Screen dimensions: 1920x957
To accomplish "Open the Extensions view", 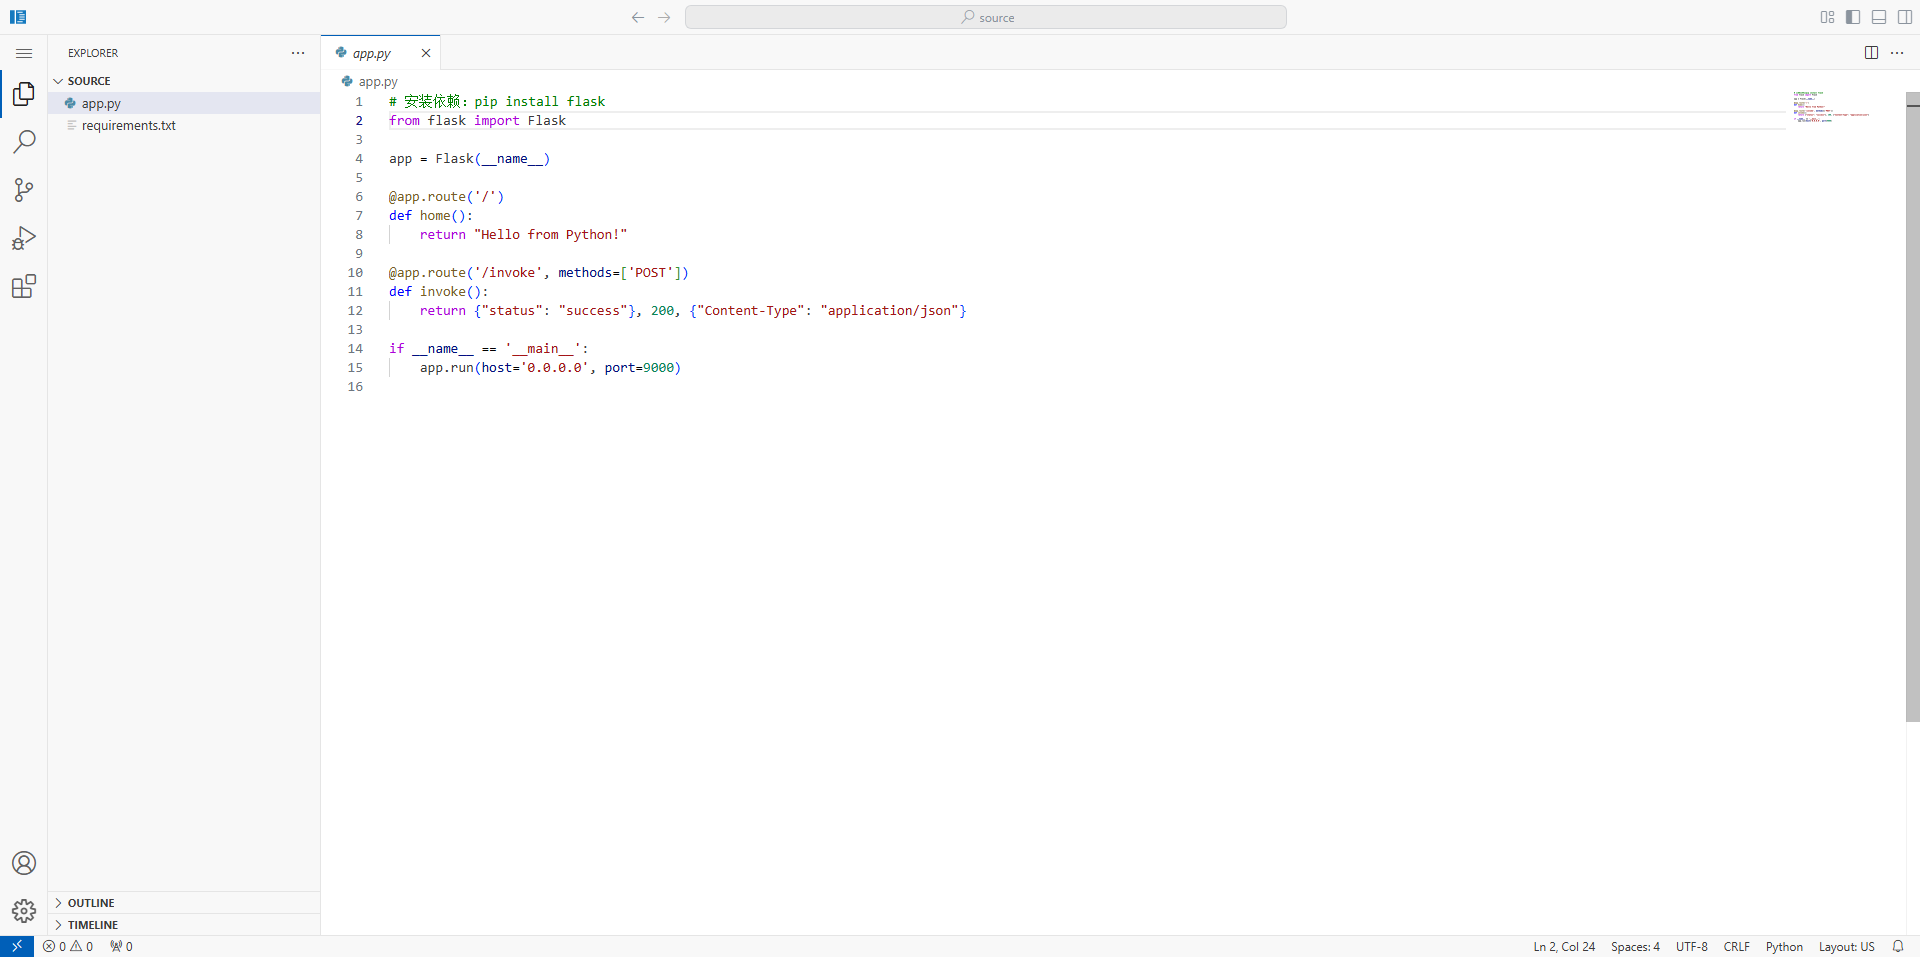I will point(24,287).
